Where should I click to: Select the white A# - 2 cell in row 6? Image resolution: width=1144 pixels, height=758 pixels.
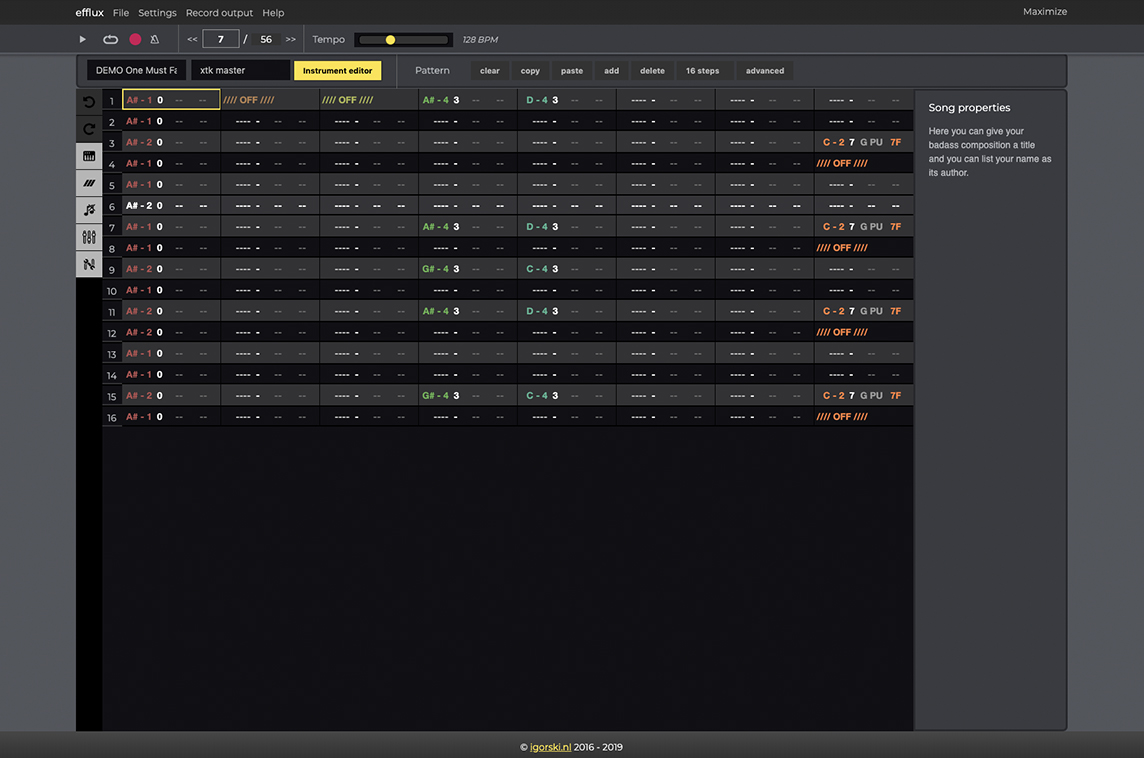coord(171,206)
